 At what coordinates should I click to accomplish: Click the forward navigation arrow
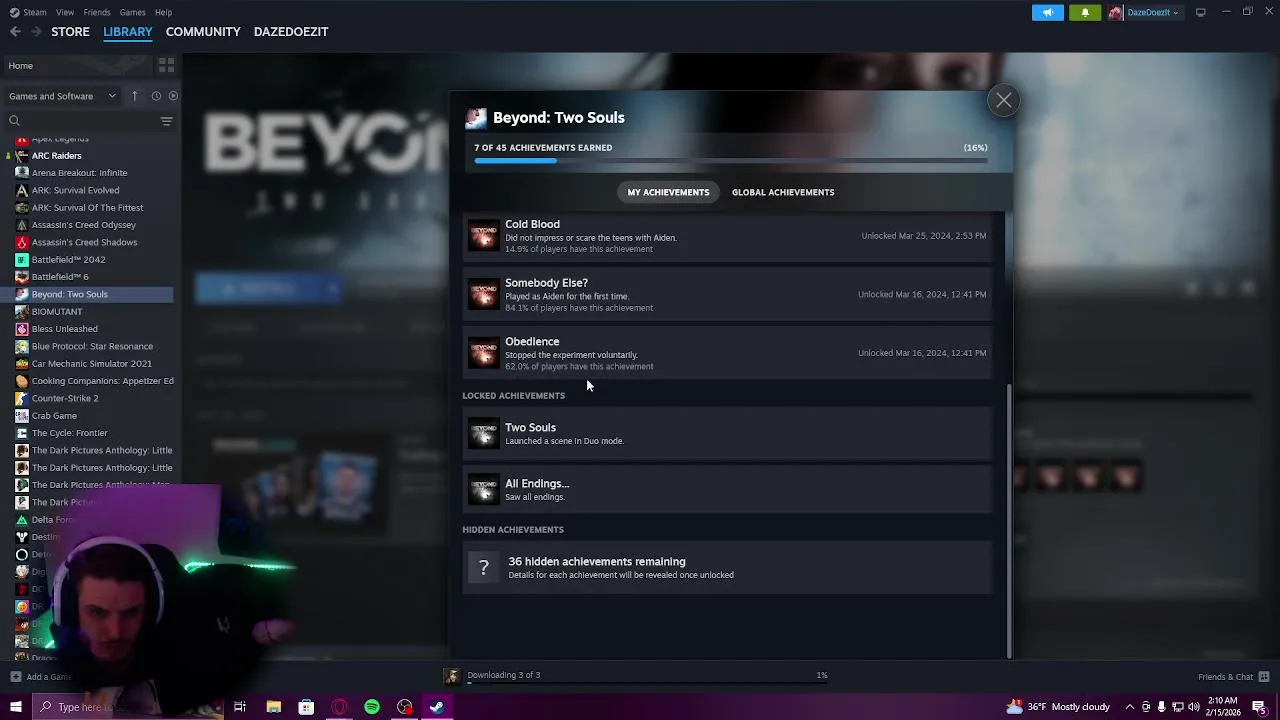[36, 32]
